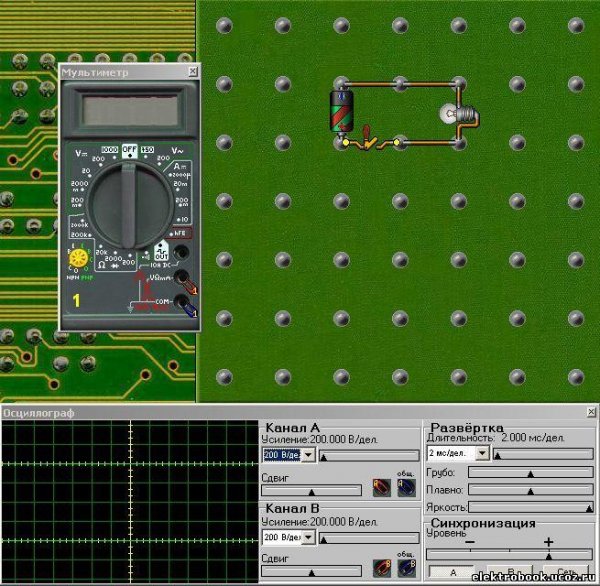Click the blue Channel A common probe icon
The height and width of the screenshot is (586, 600).
pyautogui.click(x=406, y=488)
